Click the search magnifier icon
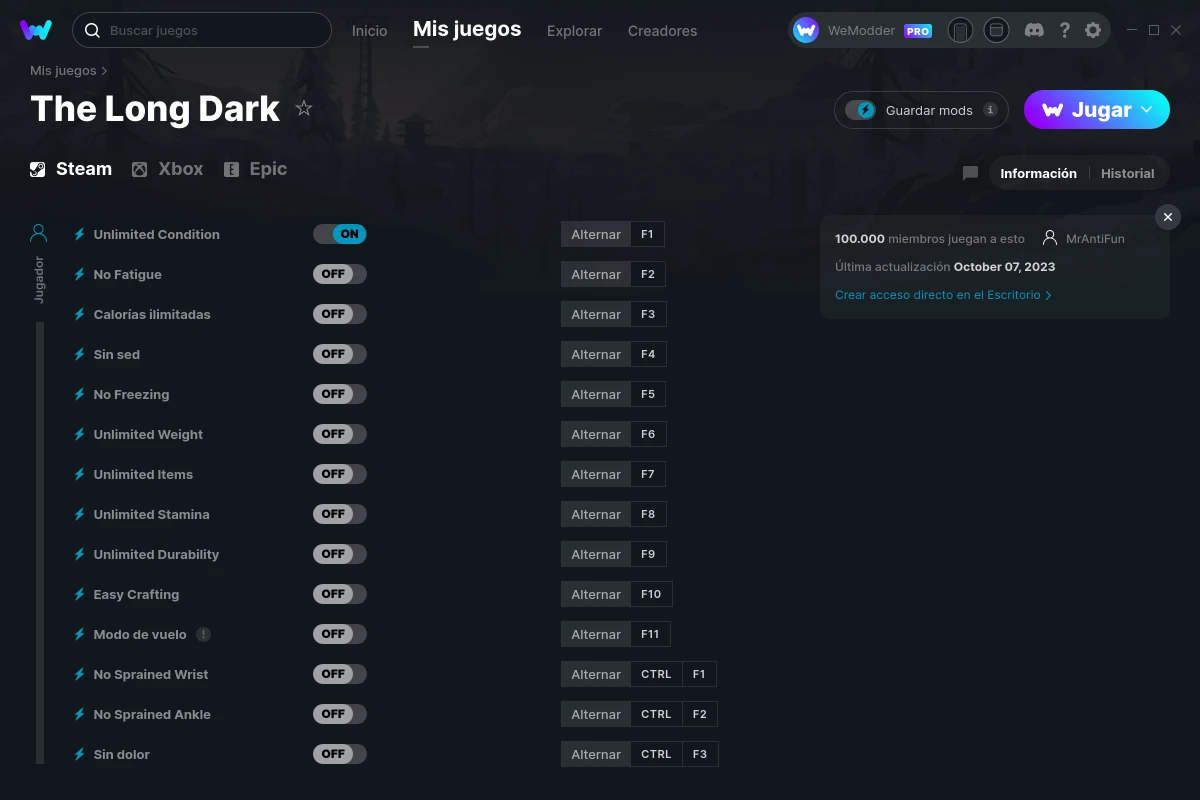1200x800 pixels. pos(92,30)
